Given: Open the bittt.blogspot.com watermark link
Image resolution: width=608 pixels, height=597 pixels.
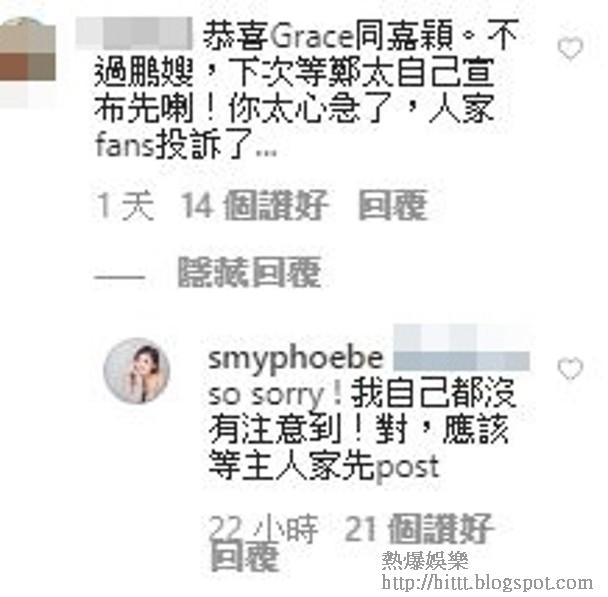Looking at the screenshot, I should [487, 583].
